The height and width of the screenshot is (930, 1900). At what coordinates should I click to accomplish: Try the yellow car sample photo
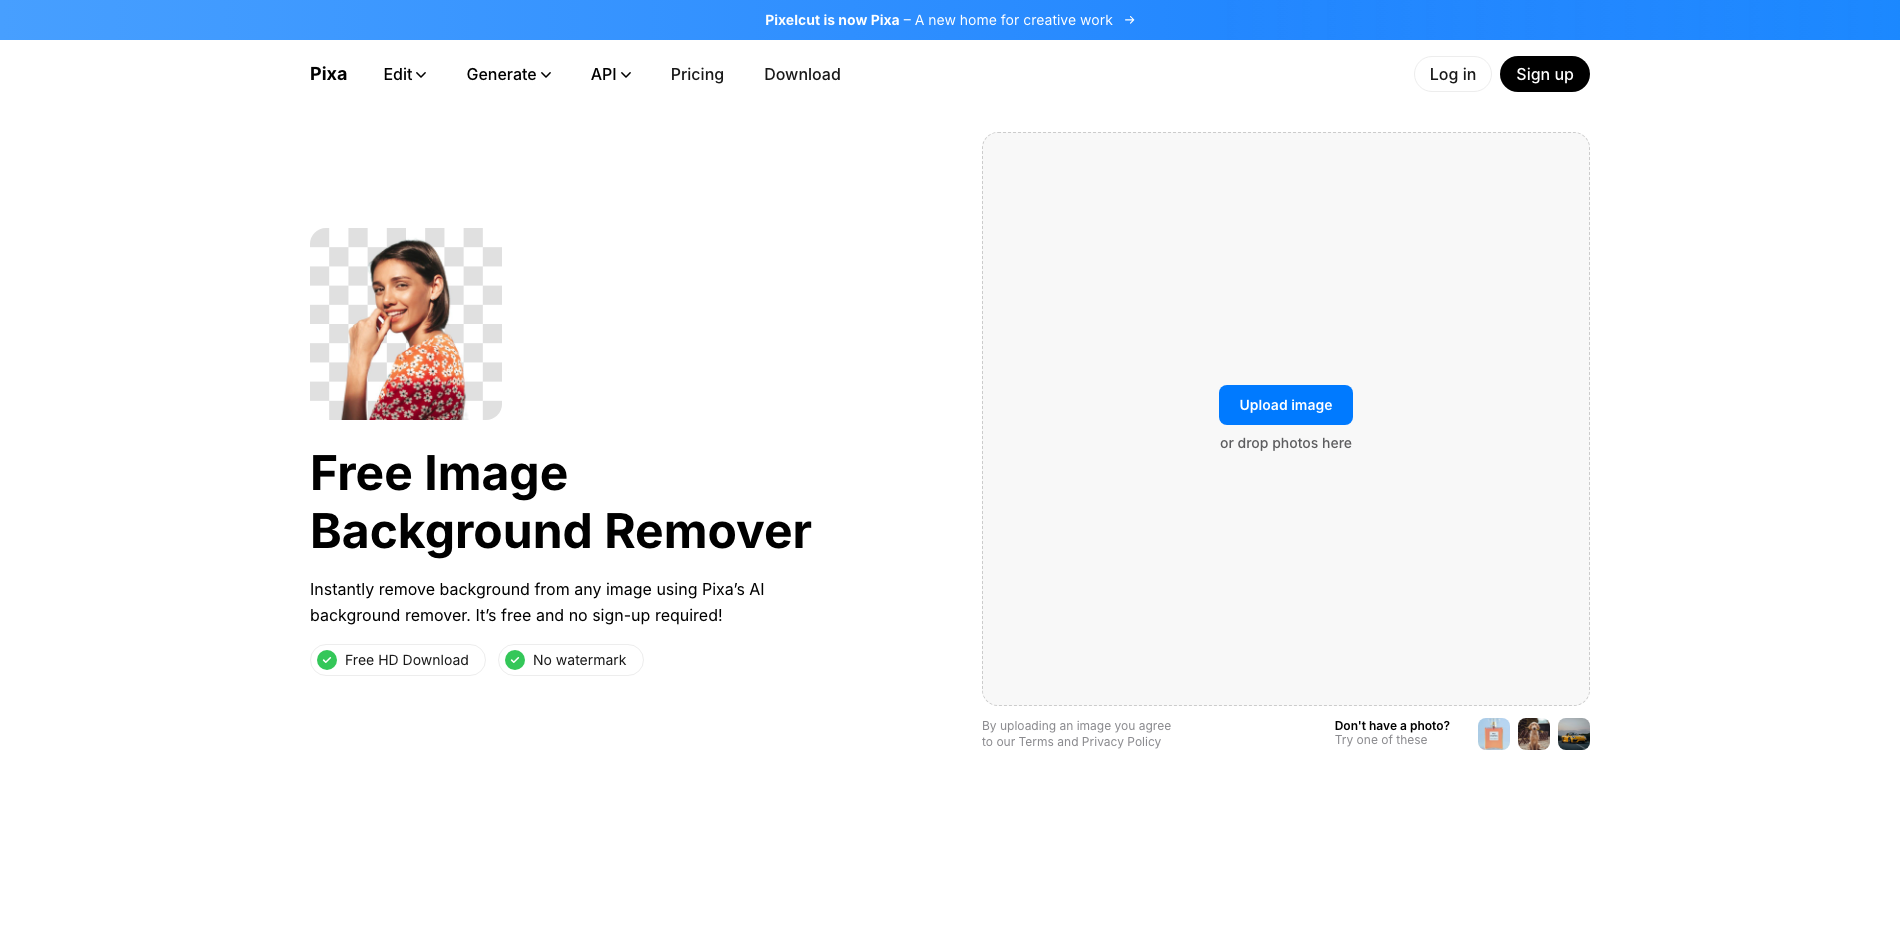tap(1573, 734)
